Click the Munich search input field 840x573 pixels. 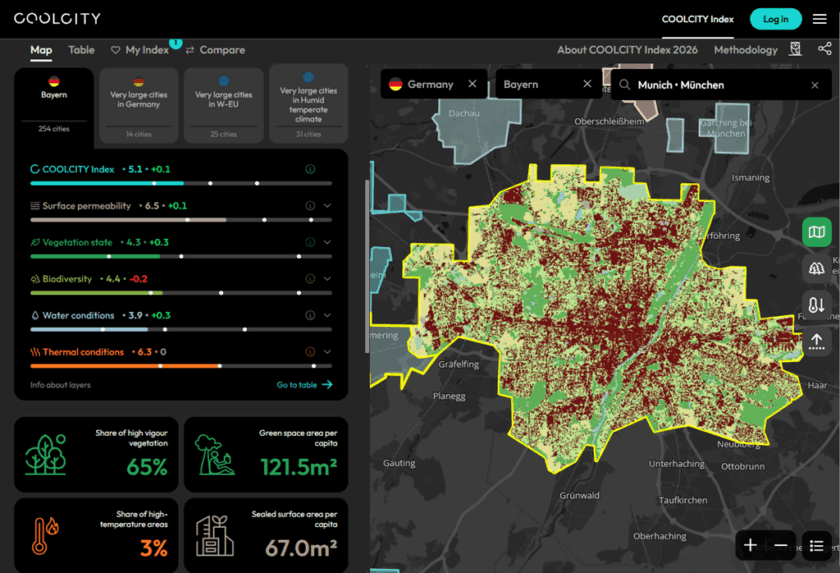pyautogui.click(x=721, y=85)
